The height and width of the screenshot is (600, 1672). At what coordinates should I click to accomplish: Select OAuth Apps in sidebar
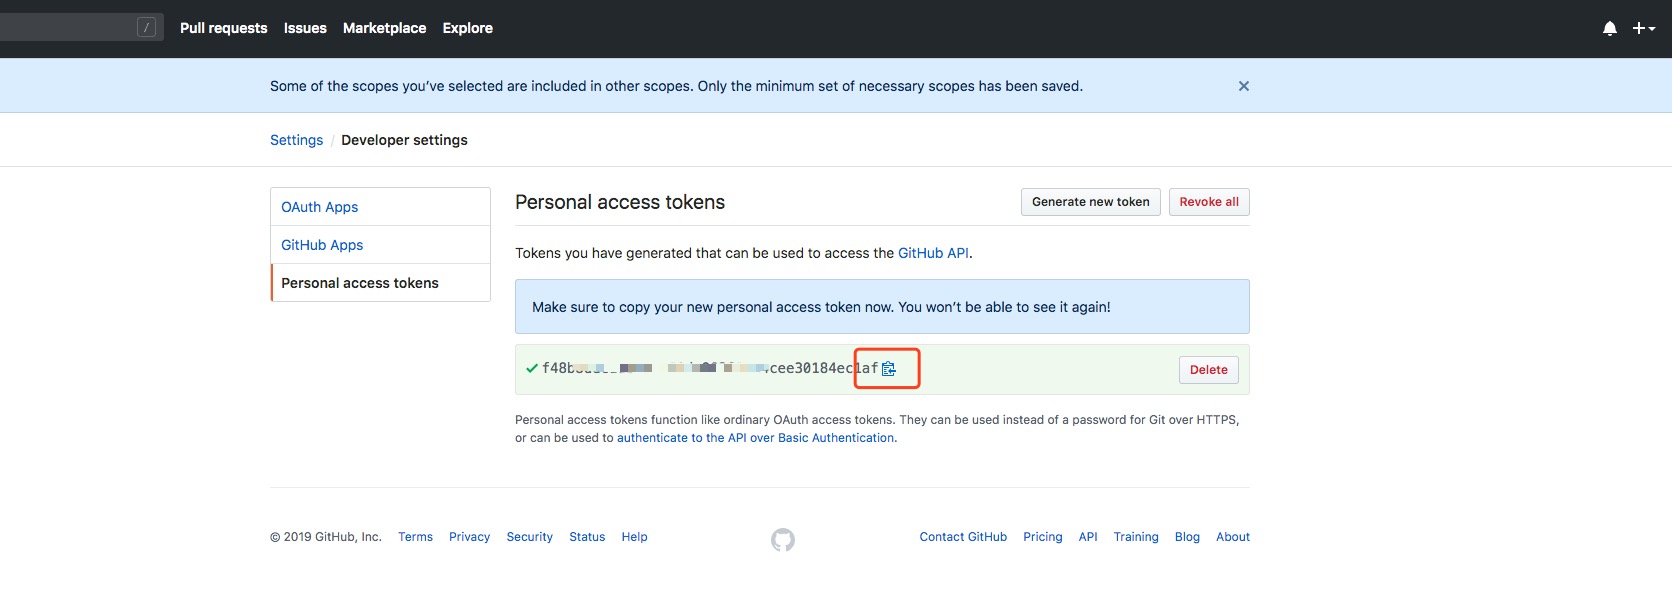tap(319, 207)
